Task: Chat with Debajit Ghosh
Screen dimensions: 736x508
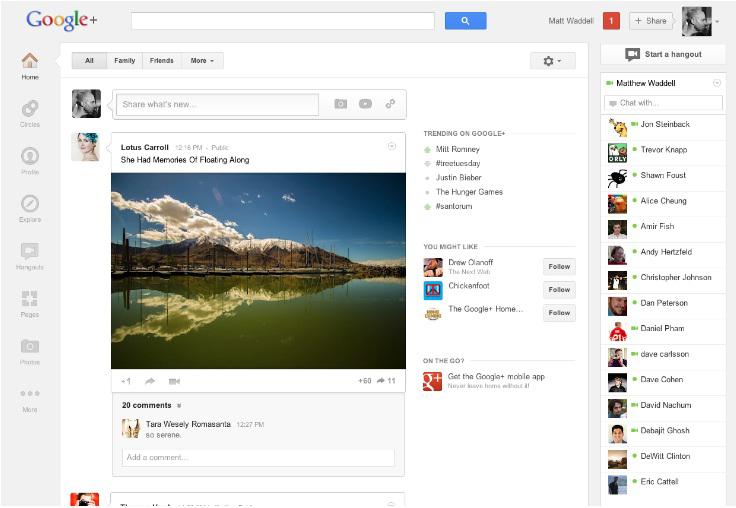Action: 663,434
